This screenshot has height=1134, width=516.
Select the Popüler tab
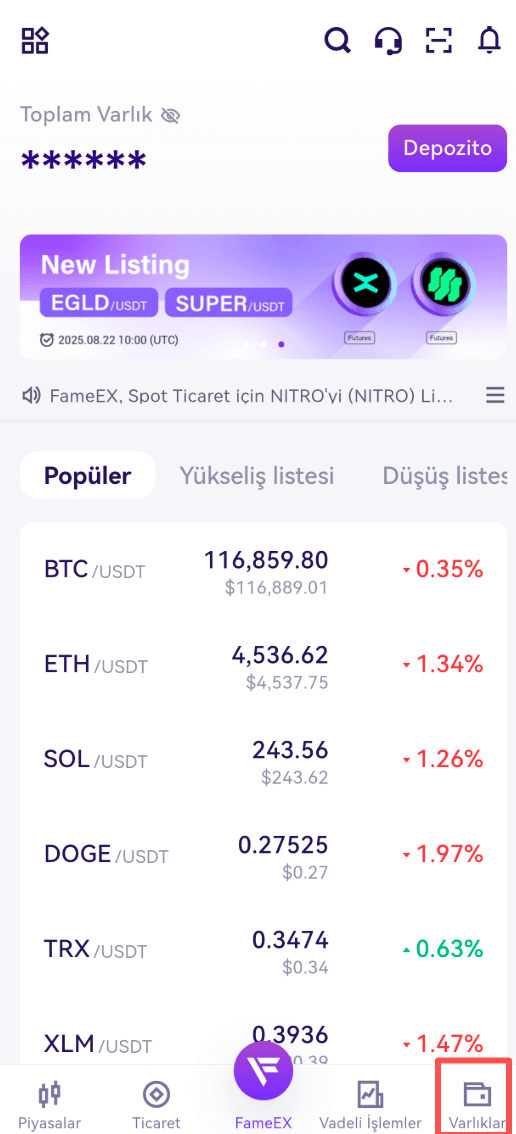tap(88, 475)
